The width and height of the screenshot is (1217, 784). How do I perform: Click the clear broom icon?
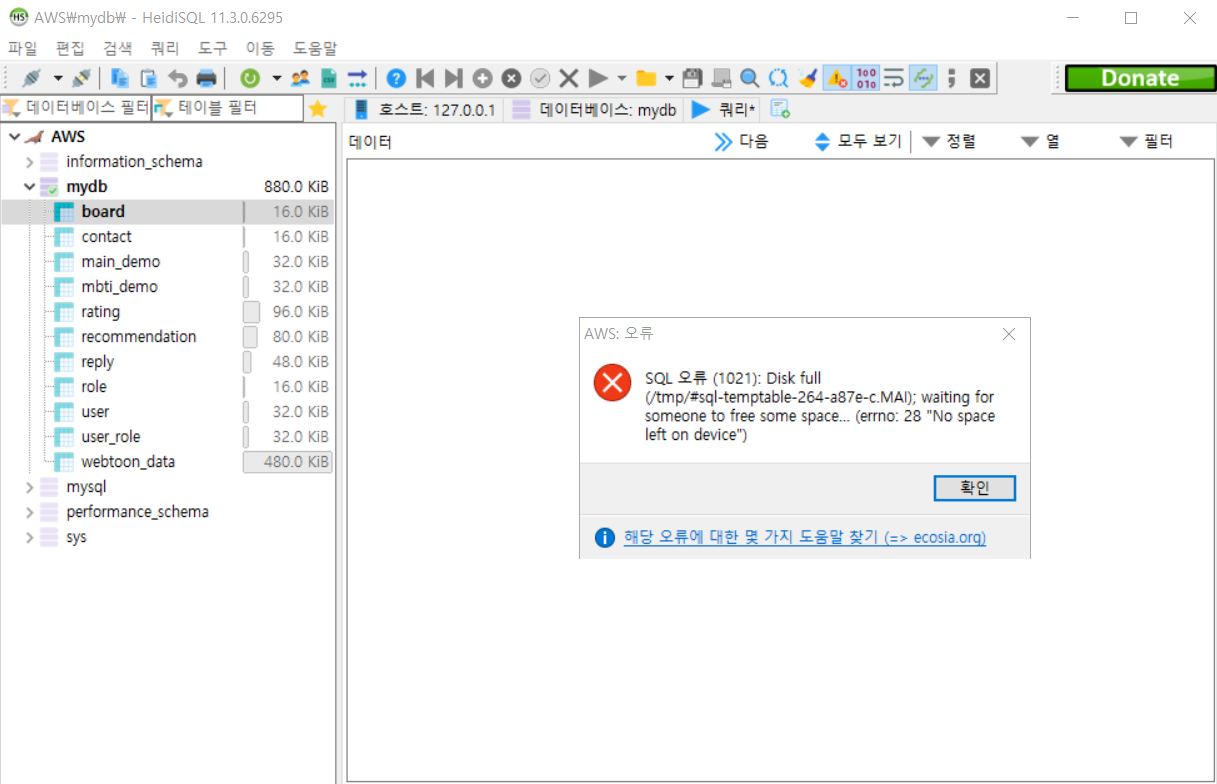[808, 78]
